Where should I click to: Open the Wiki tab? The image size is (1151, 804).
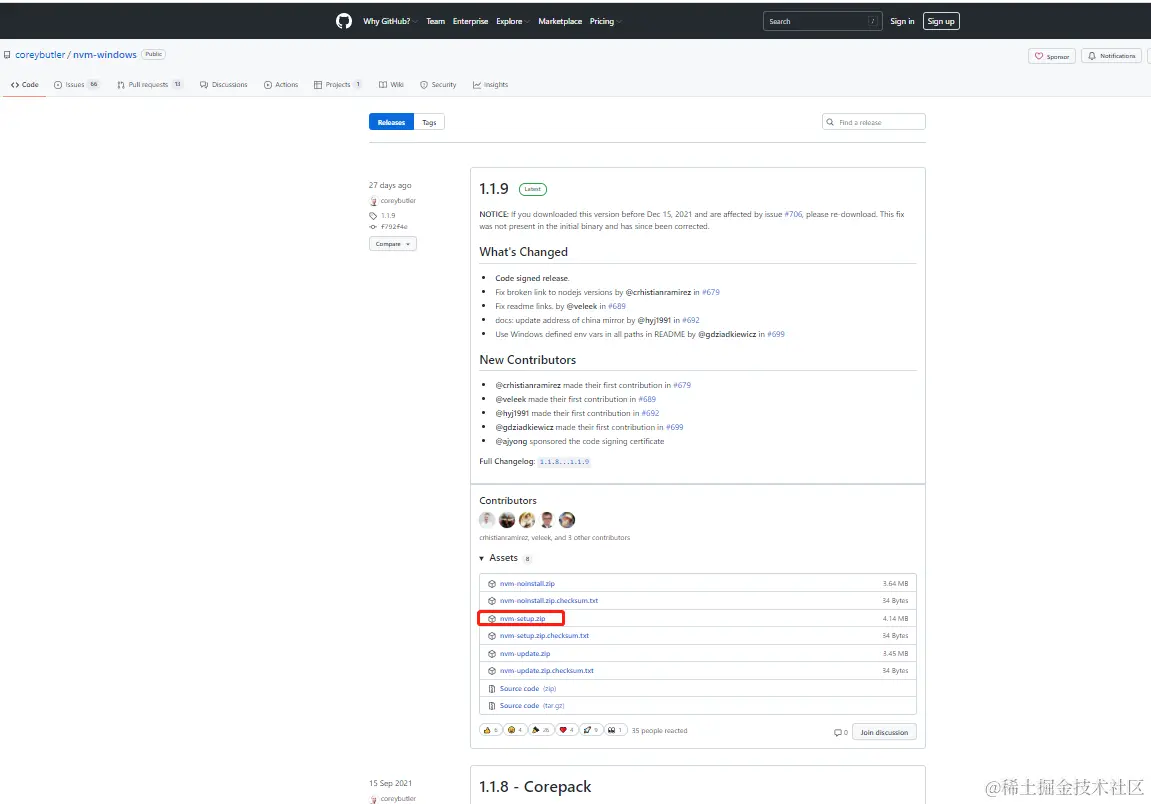point(391,84)
